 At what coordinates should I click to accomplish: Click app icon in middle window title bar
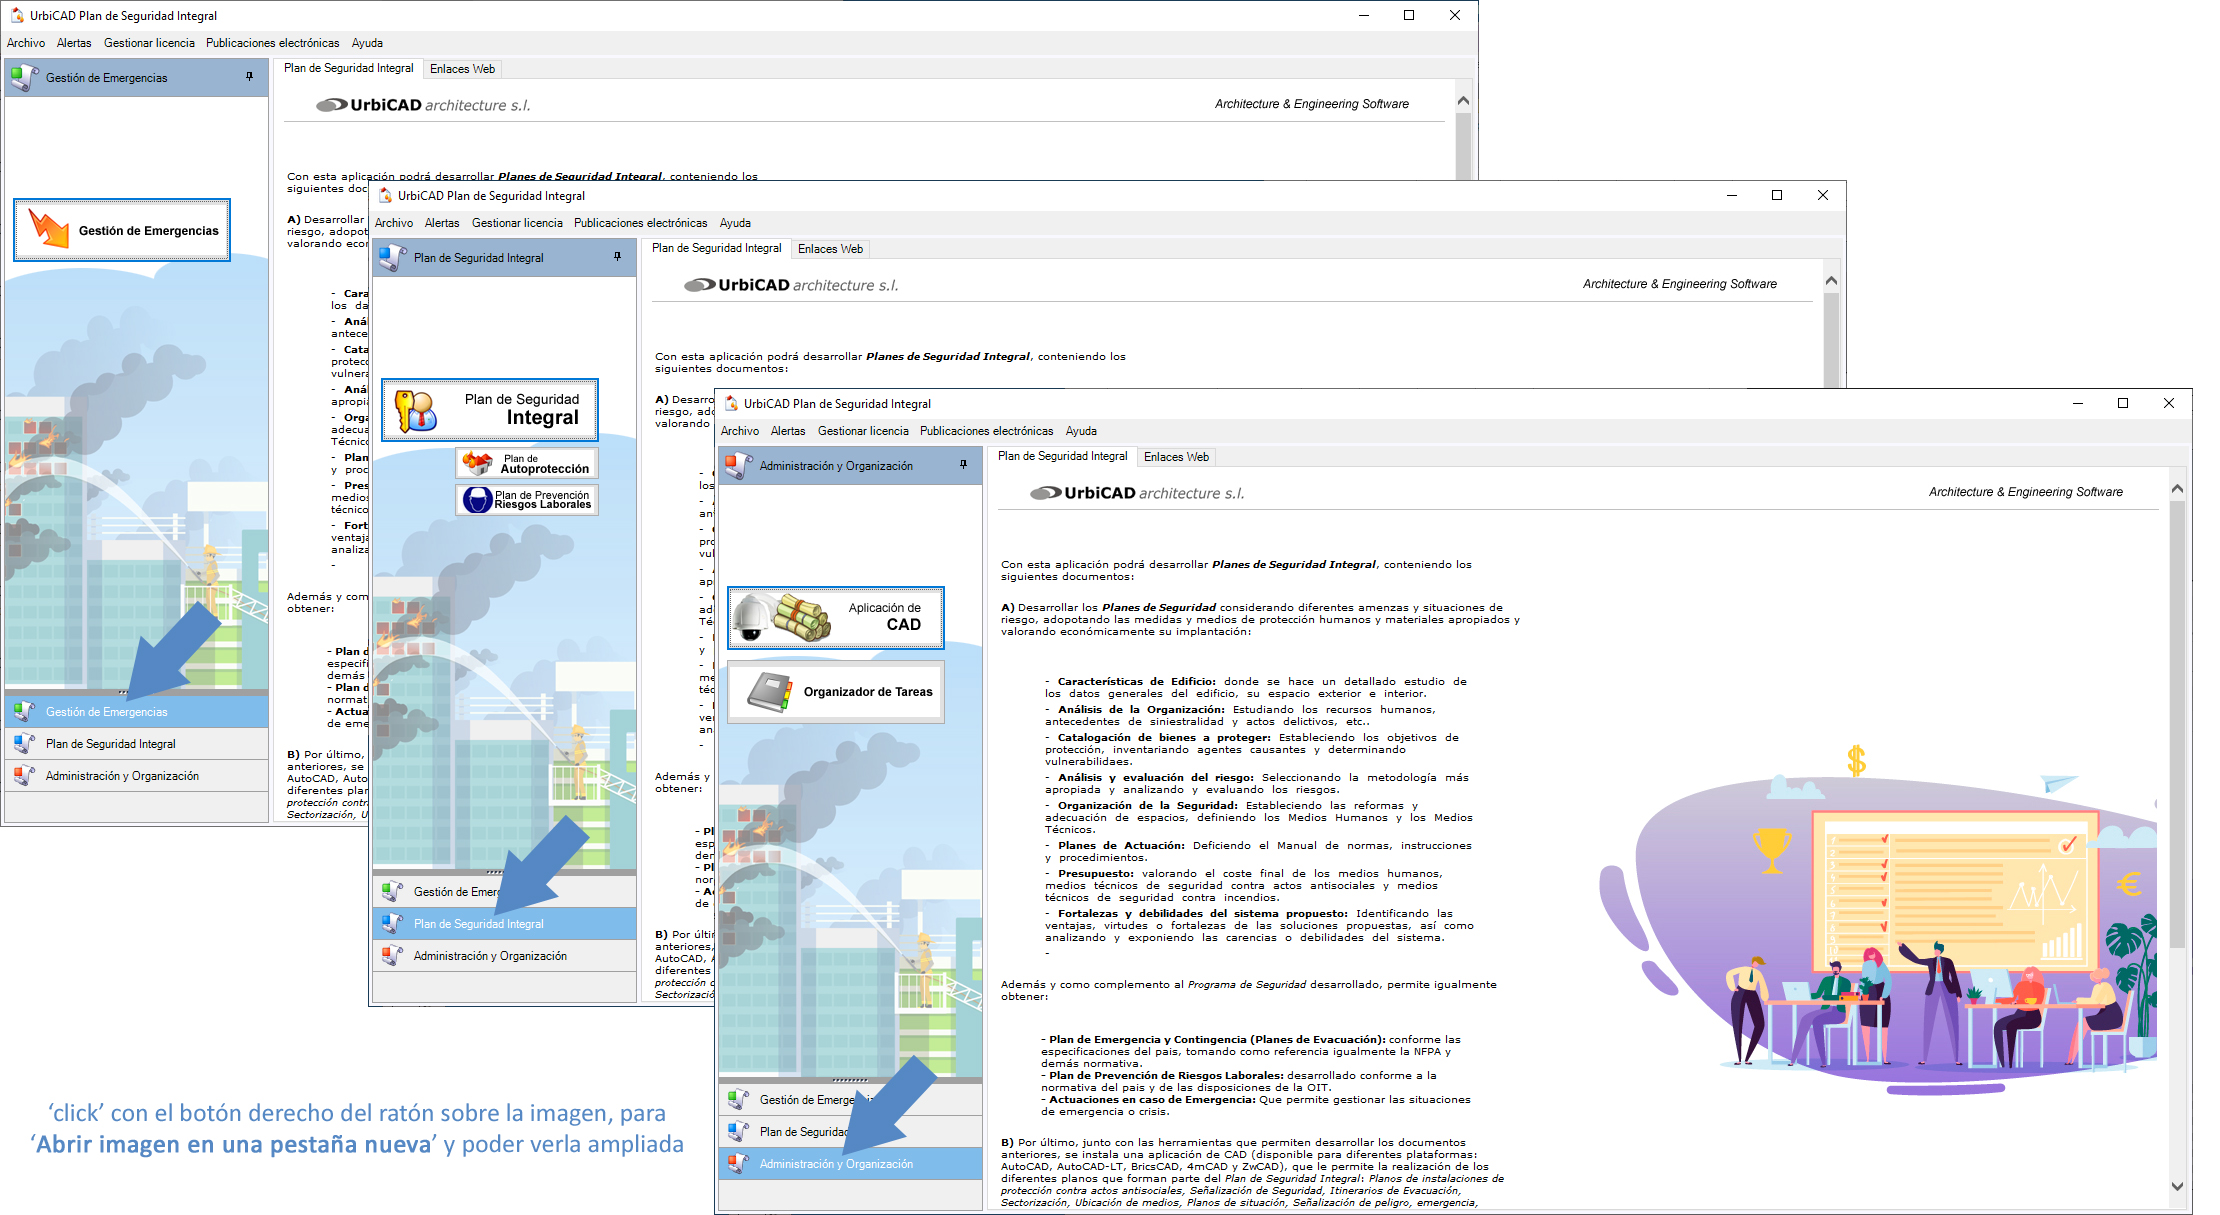(385, 196)
